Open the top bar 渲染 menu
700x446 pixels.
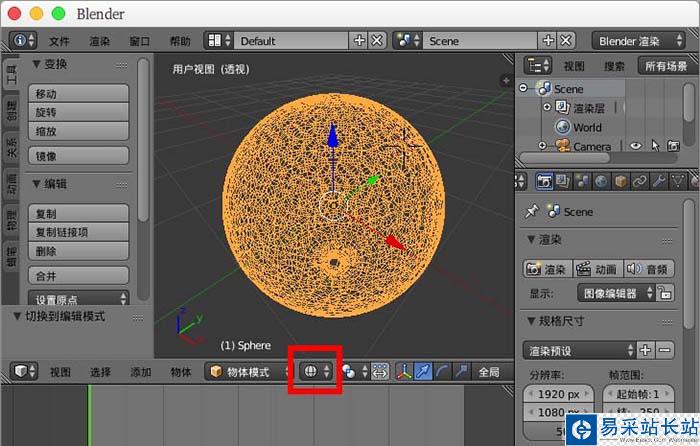(x=100, y=41)
